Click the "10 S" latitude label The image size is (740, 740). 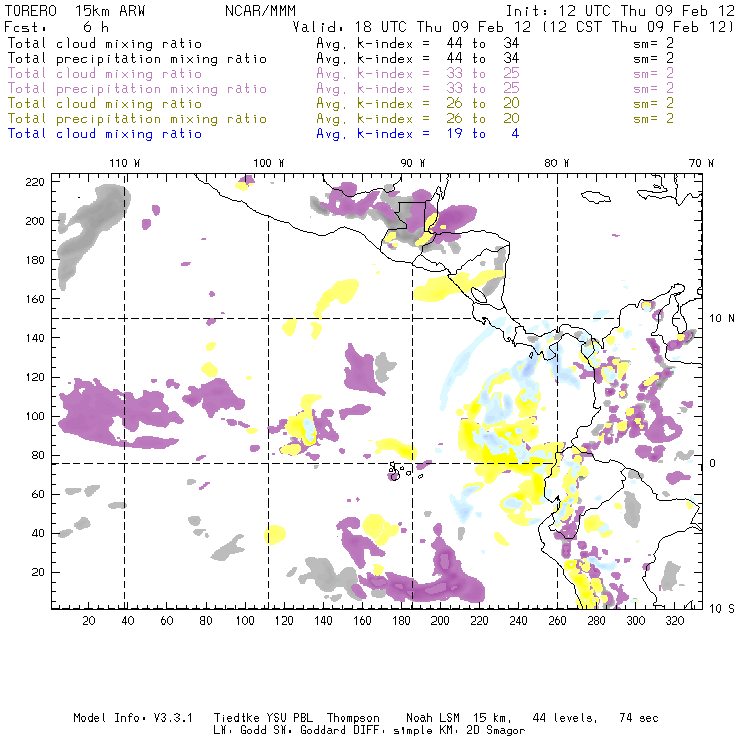722,609
